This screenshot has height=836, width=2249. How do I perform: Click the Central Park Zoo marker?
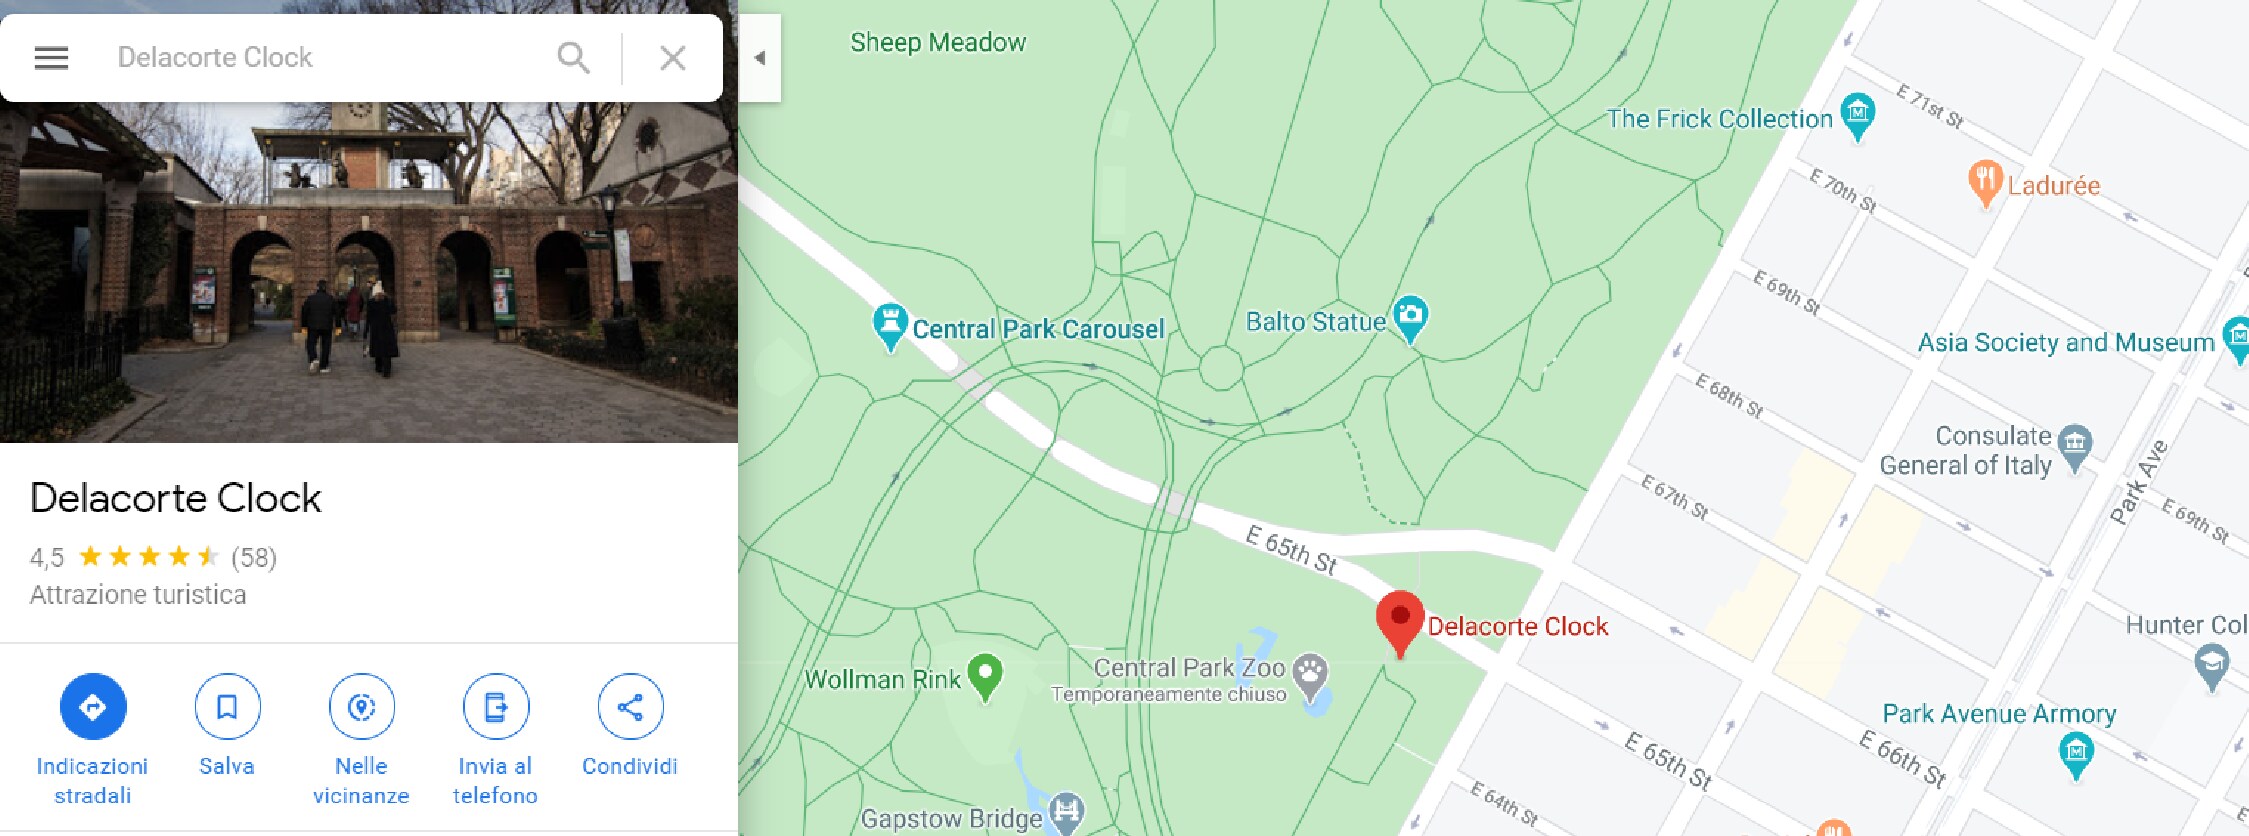pyautogui.click(x=1310, y=677)
